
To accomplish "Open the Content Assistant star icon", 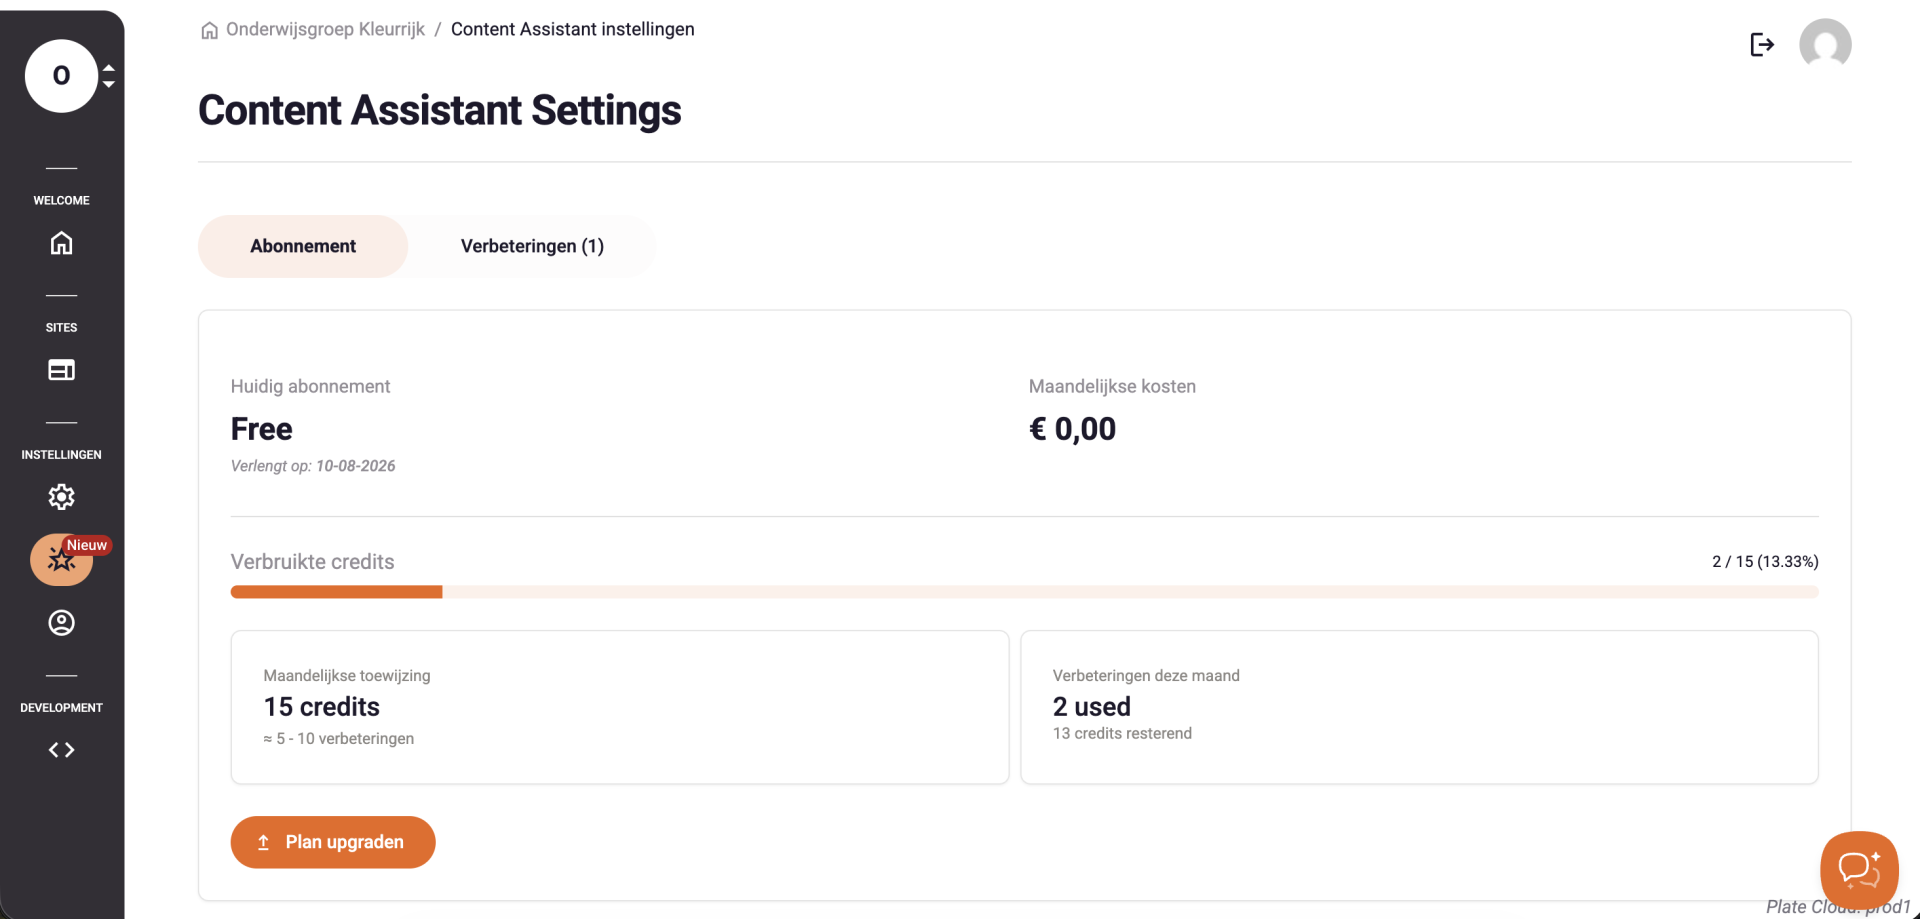I will pyautogui.click(x=61, y=560).
